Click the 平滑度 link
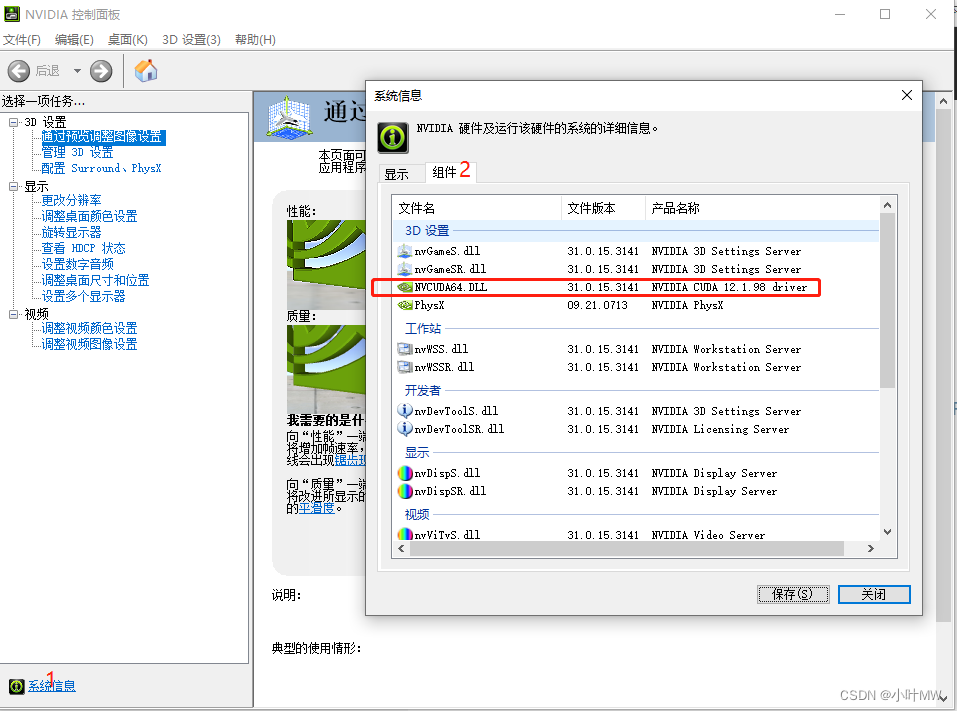Viewport: 957px width, 711px height. point(317,508)
